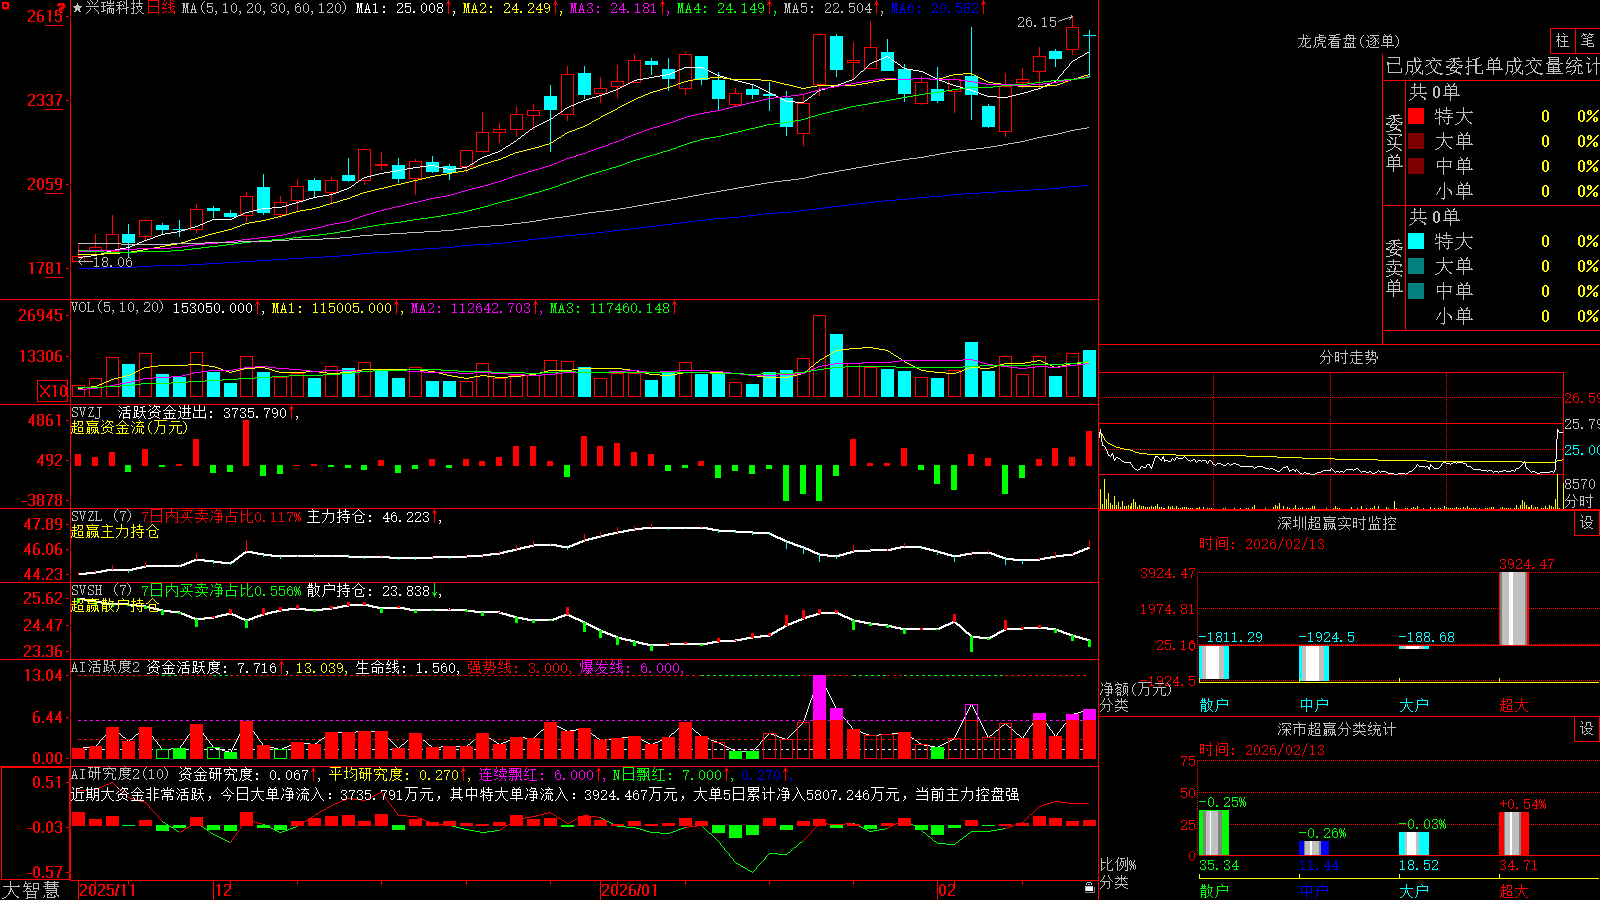Click the 分时走势 panel title
1600x900 pixels.
click(x=1348, y=357)
